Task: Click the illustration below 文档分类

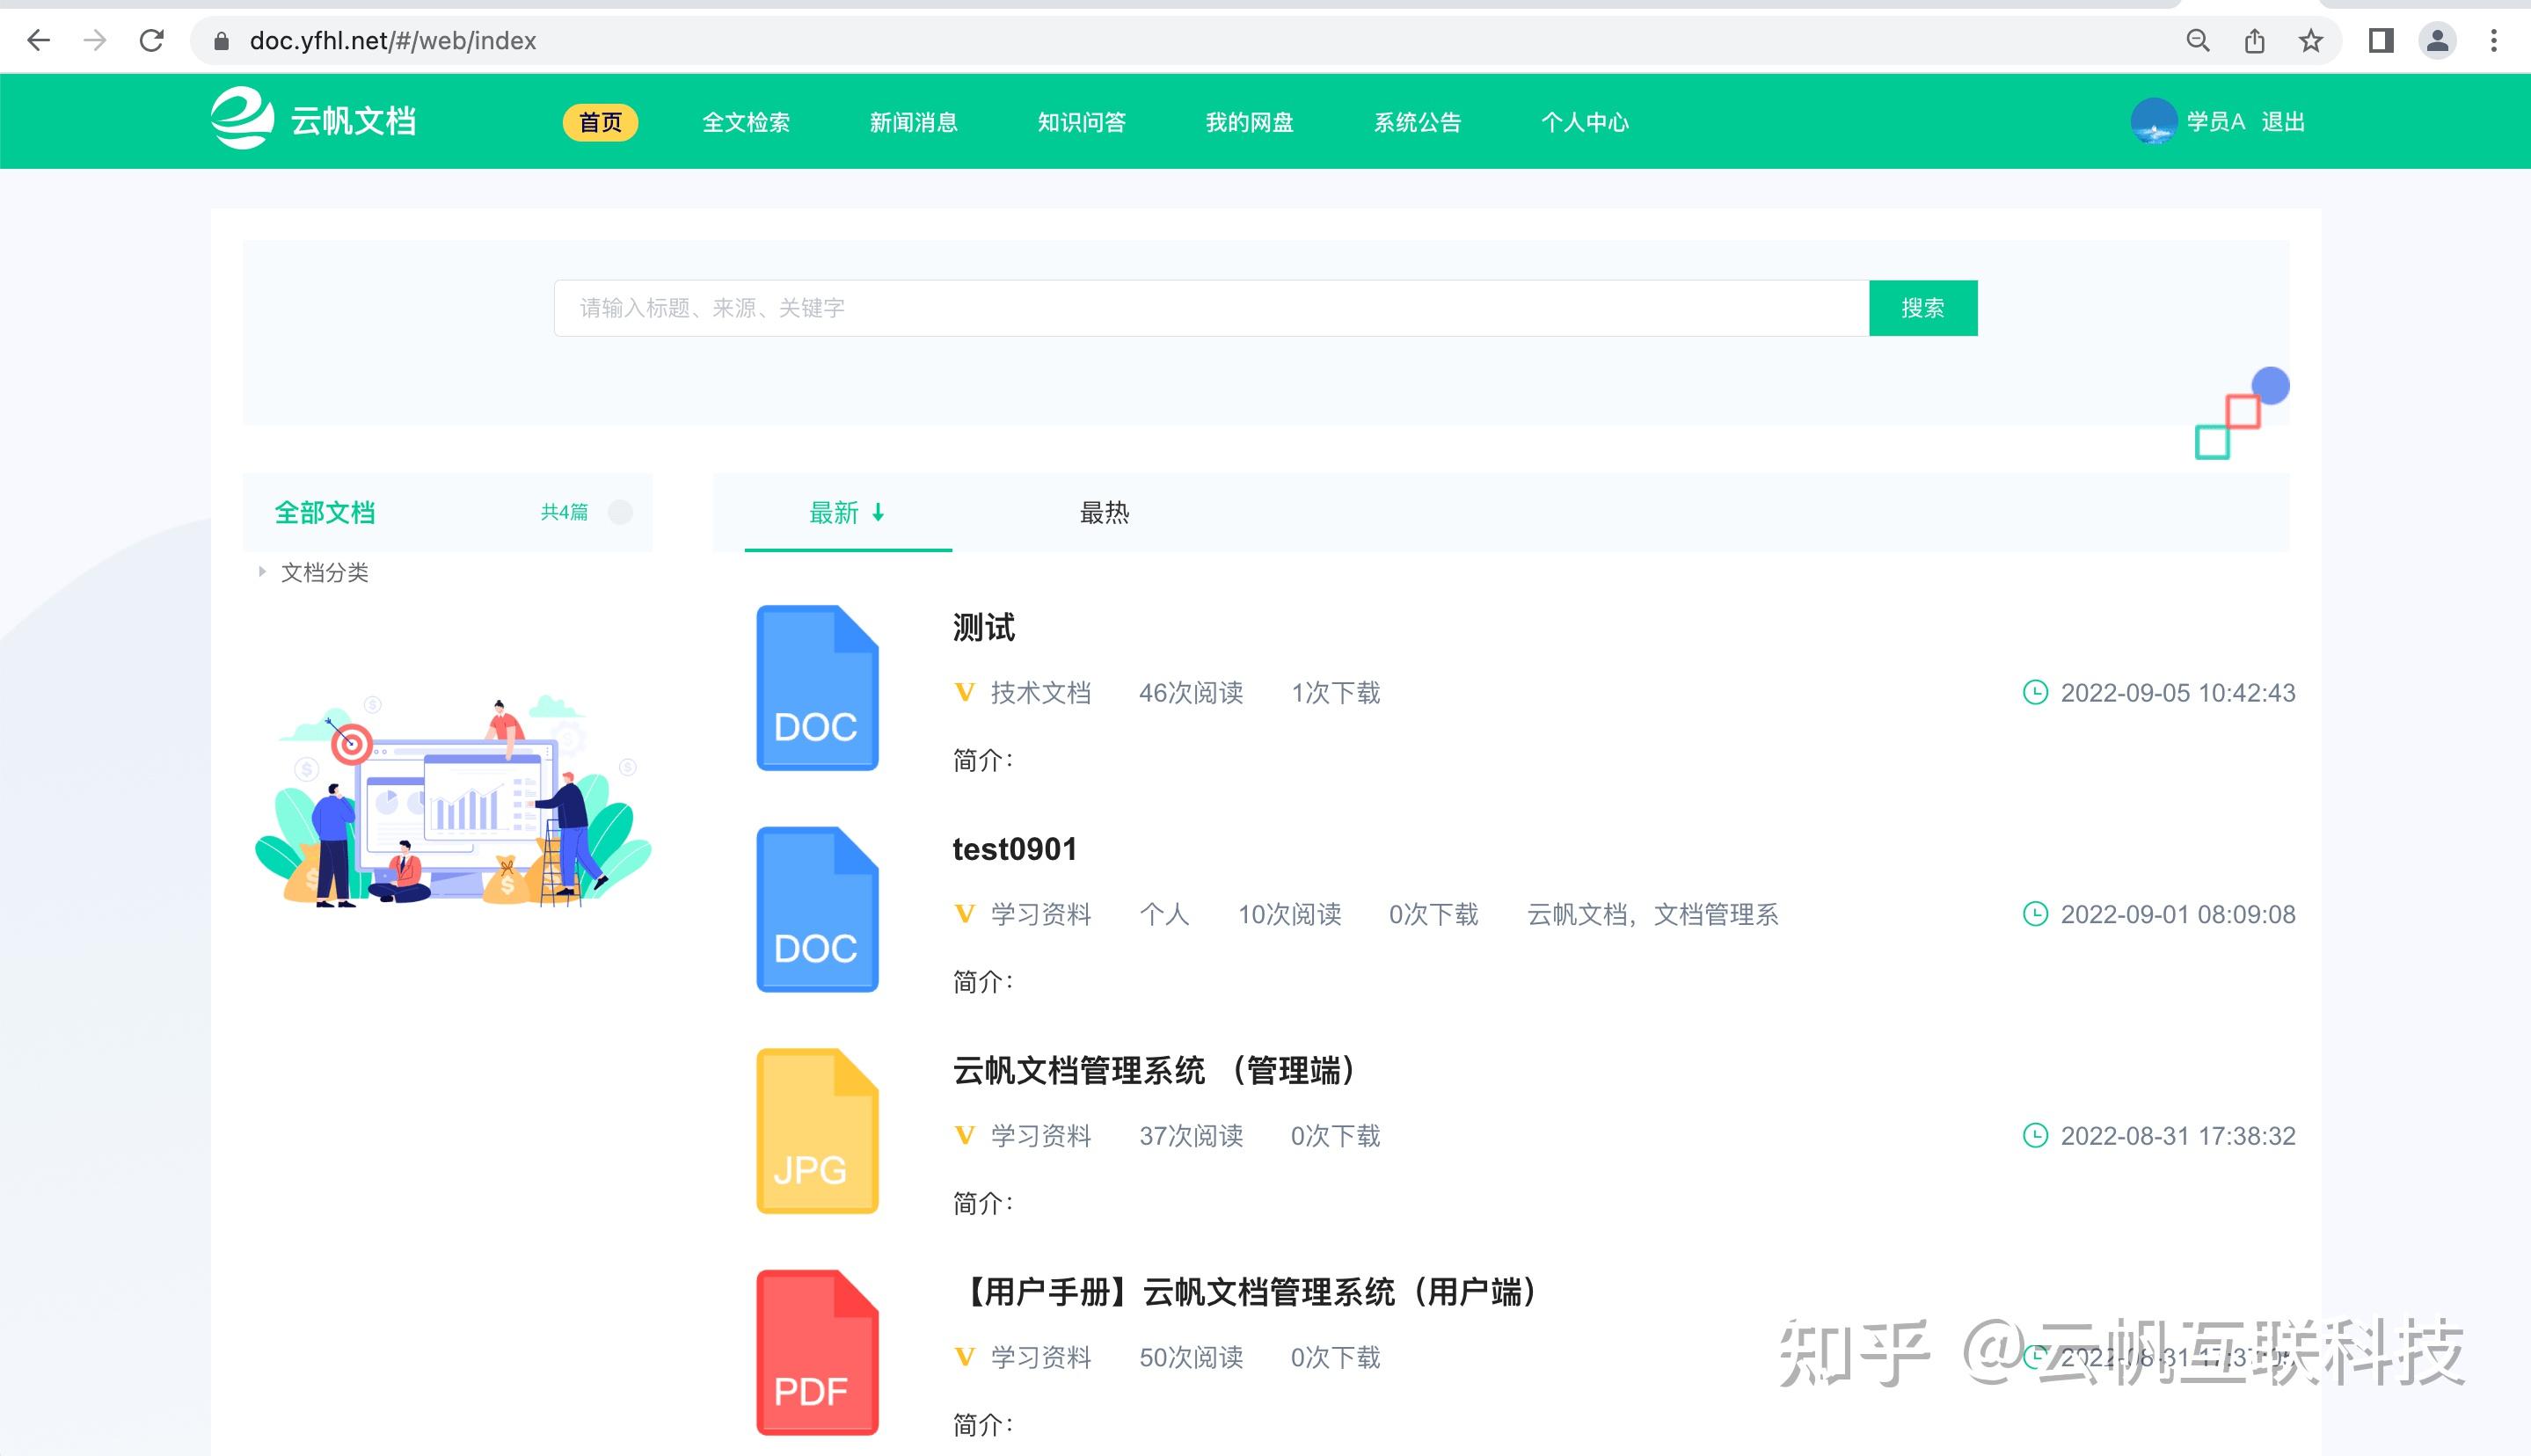Action: 453,801
